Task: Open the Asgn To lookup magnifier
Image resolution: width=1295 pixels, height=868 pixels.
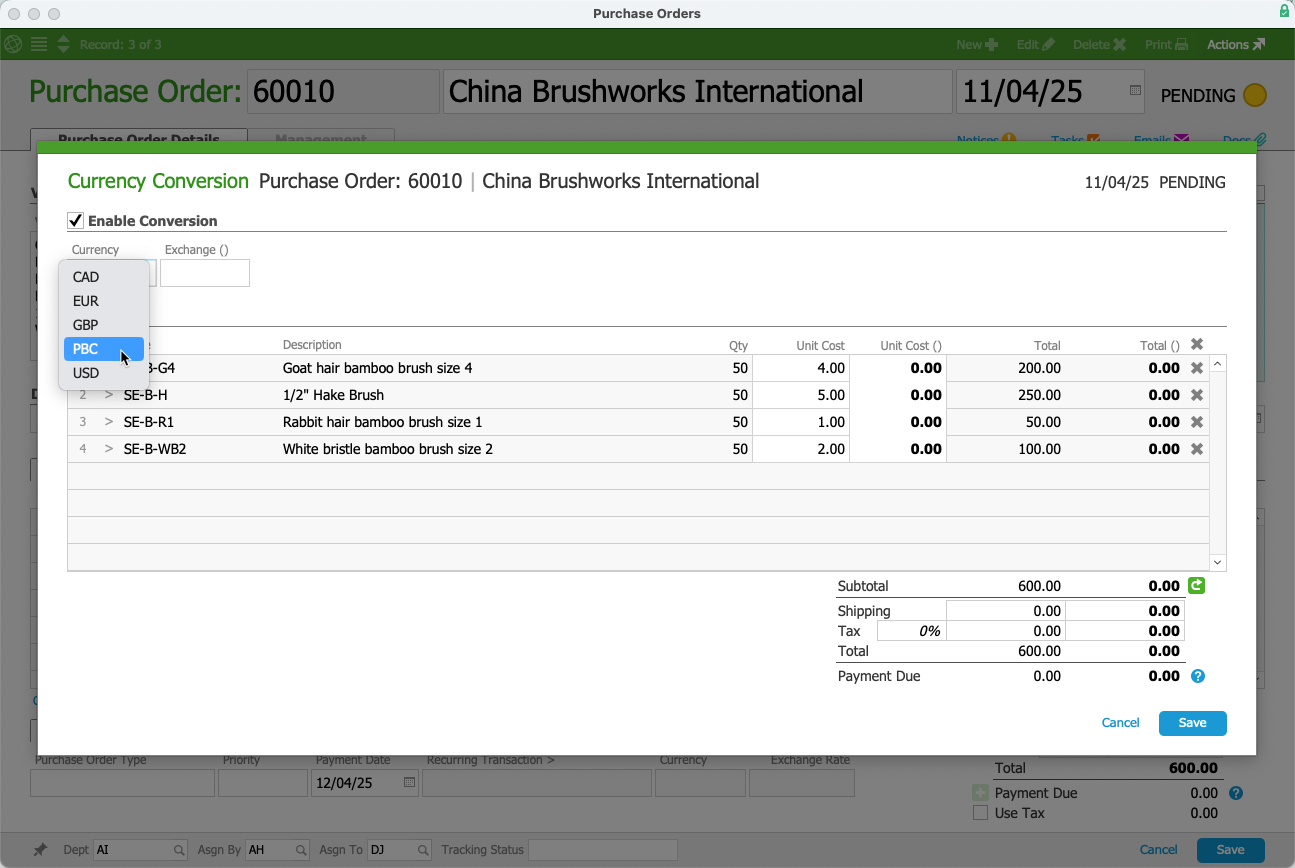Action: point(423,850)
